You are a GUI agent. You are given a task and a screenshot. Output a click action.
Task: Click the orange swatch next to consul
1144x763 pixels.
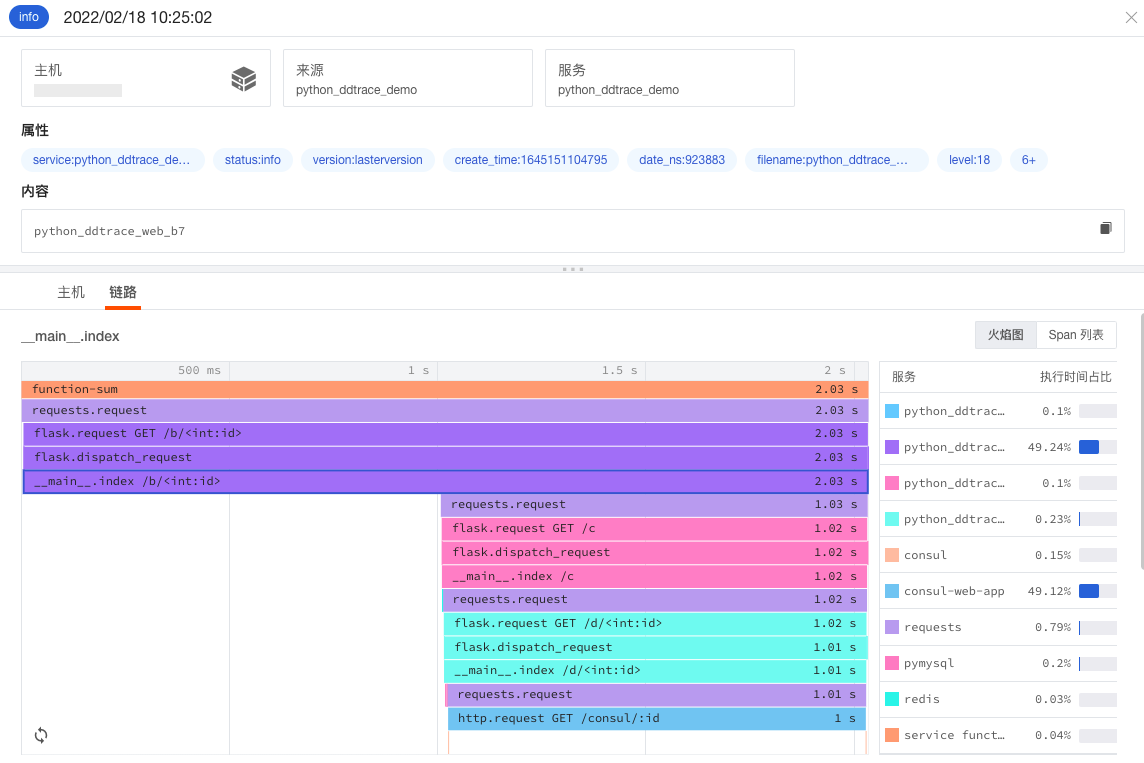pos(892,555)
